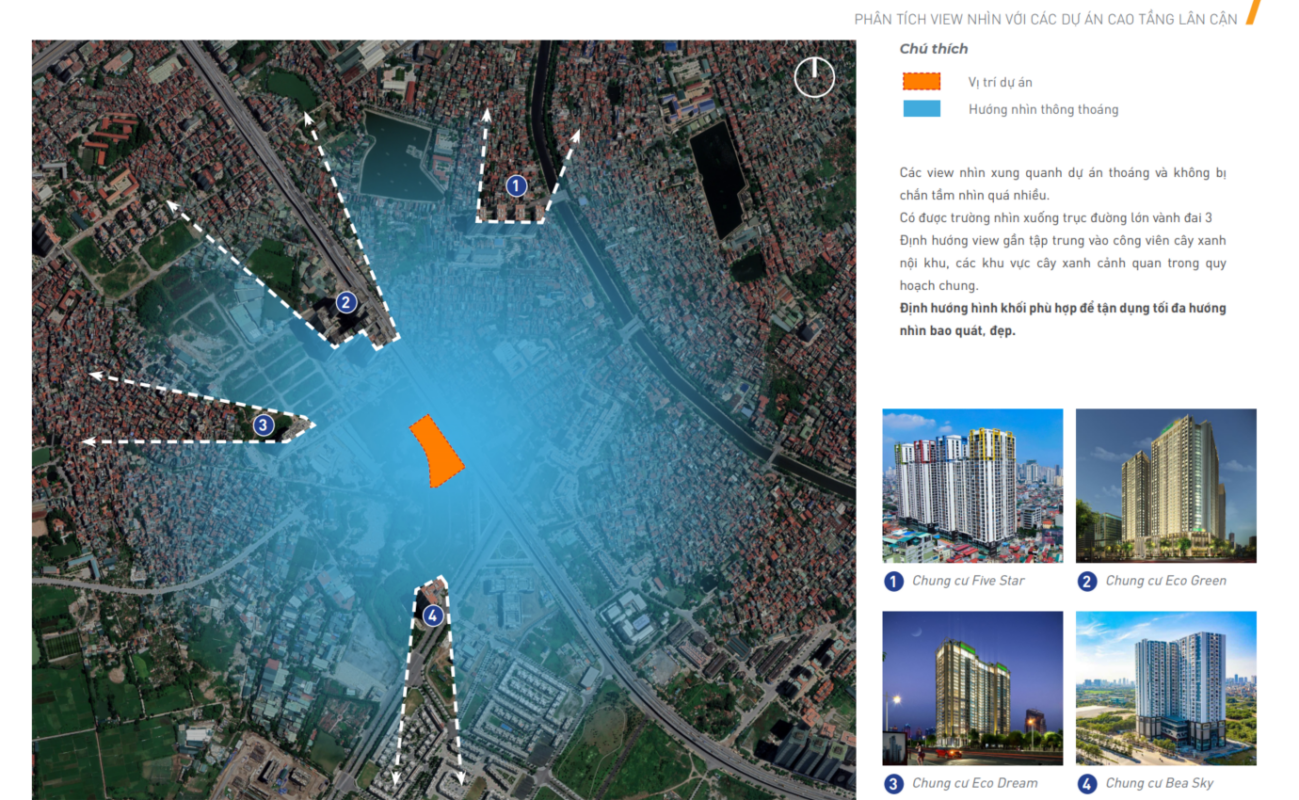Screen dimensions: 1299x800
Task: Click the number 4 badge beside Bea Sky caption
Action: [x=1087, y=784]
